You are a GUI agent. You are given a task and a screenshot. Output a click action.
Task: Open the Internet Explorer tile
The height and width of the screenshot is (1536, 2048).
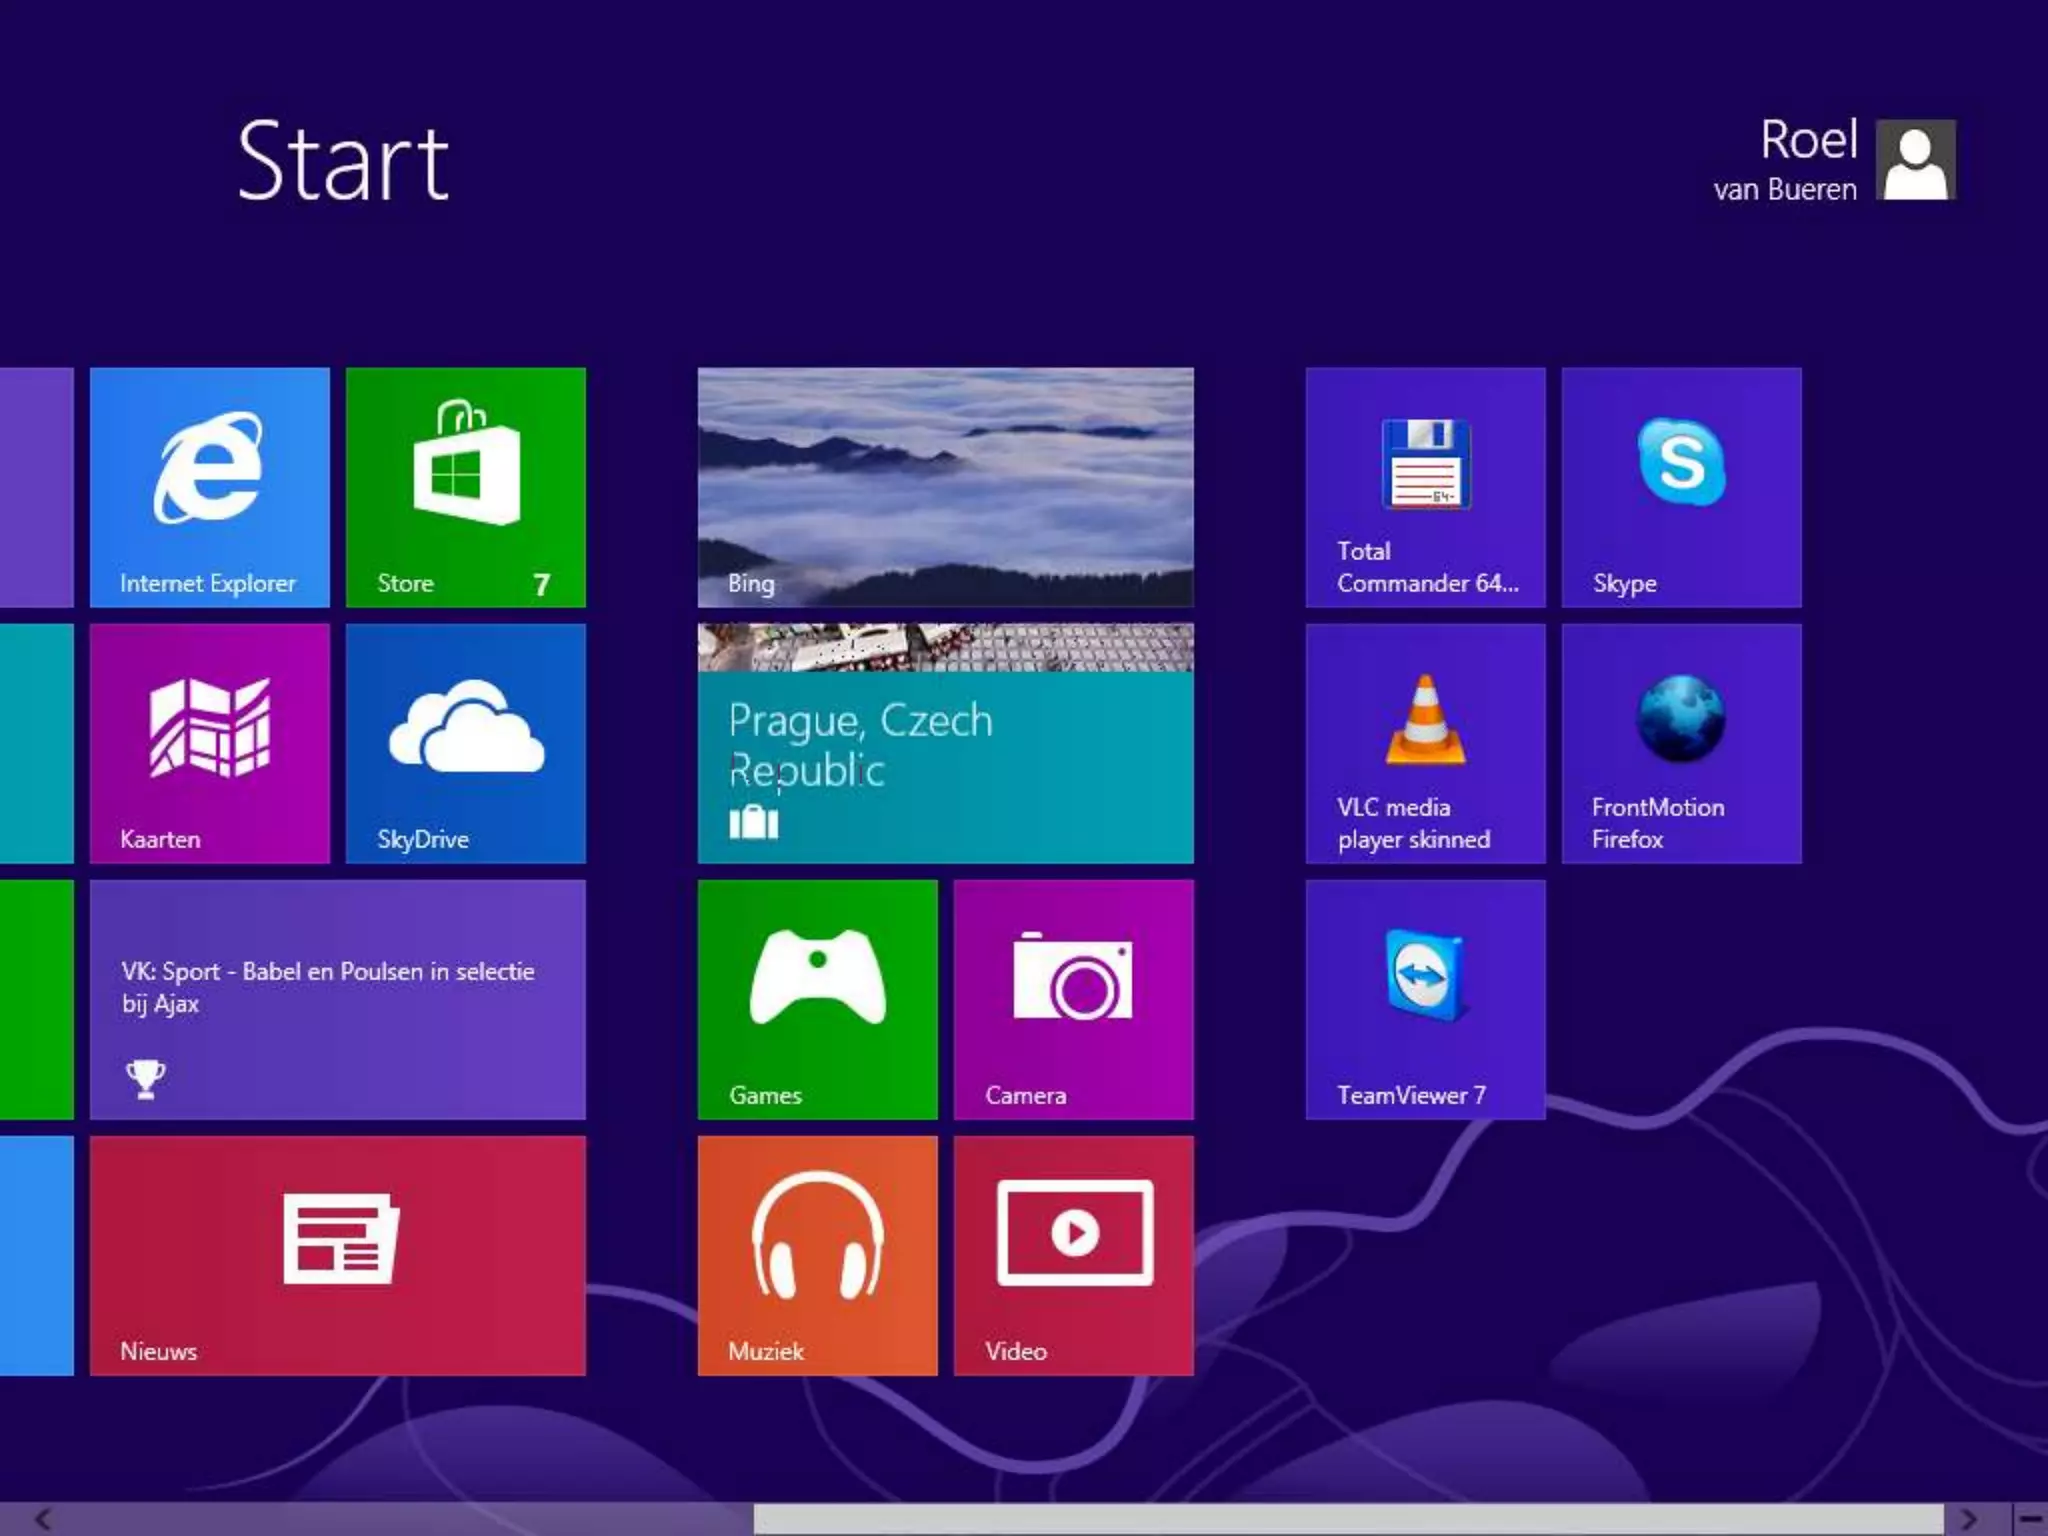[x=209, y=487]
